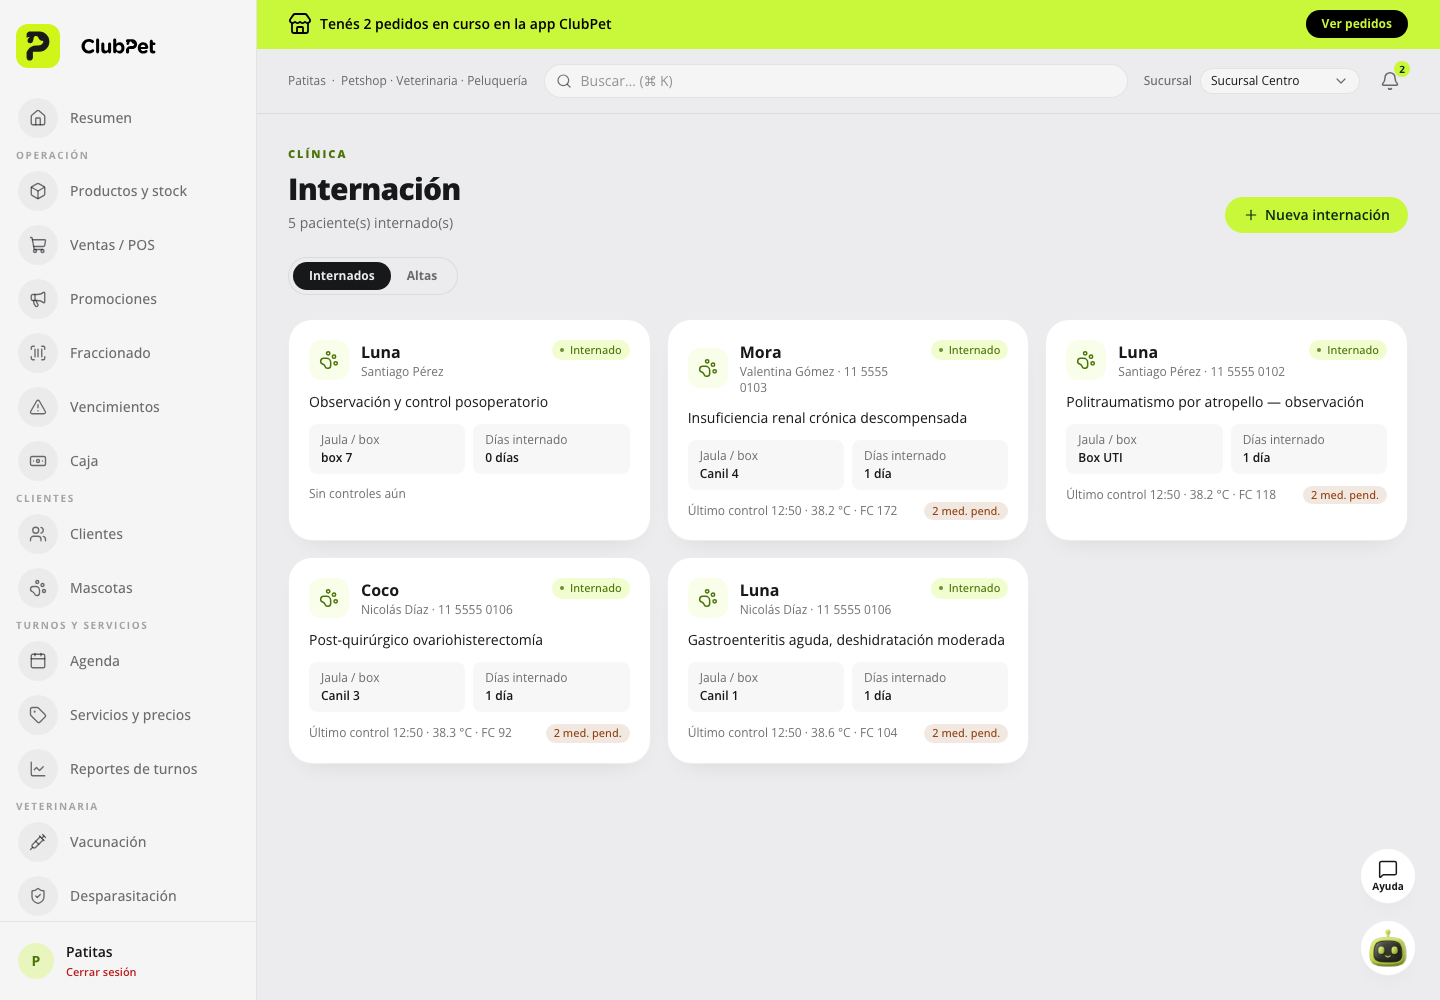This screenshot has height=1000, width=1440.
Task: Open Productos y stock box icon
Action: (x=38, y=191)
